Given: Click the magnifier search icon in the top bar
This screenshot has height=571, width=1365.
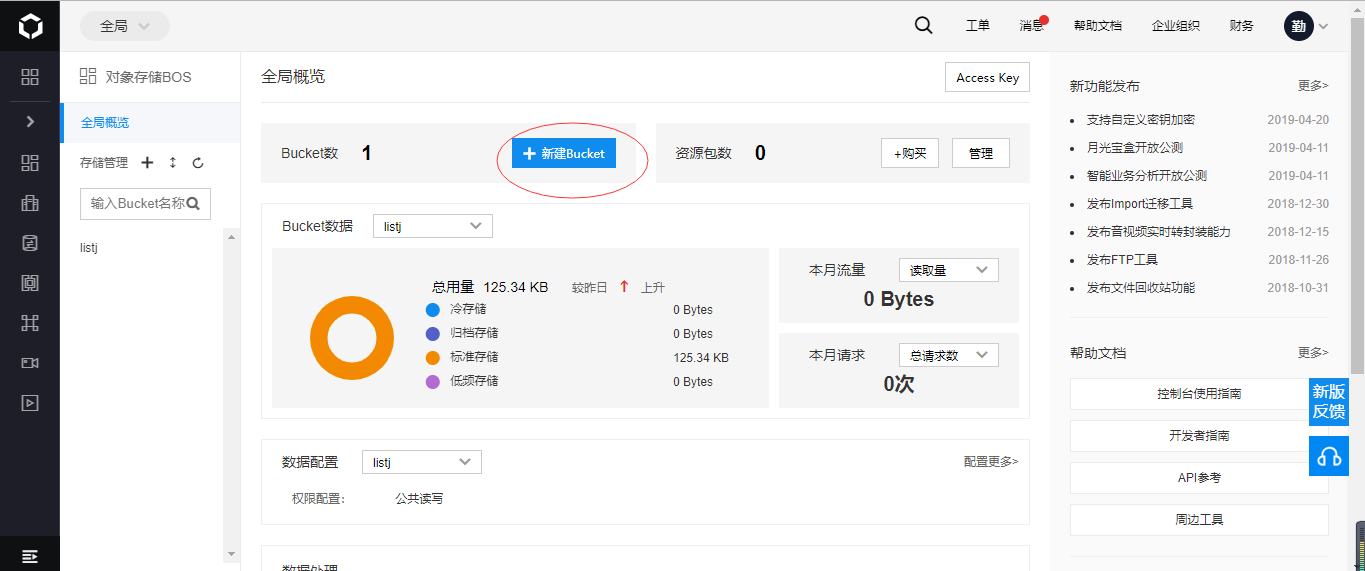Looking at the screenshot, I should (x=924, y=26).
